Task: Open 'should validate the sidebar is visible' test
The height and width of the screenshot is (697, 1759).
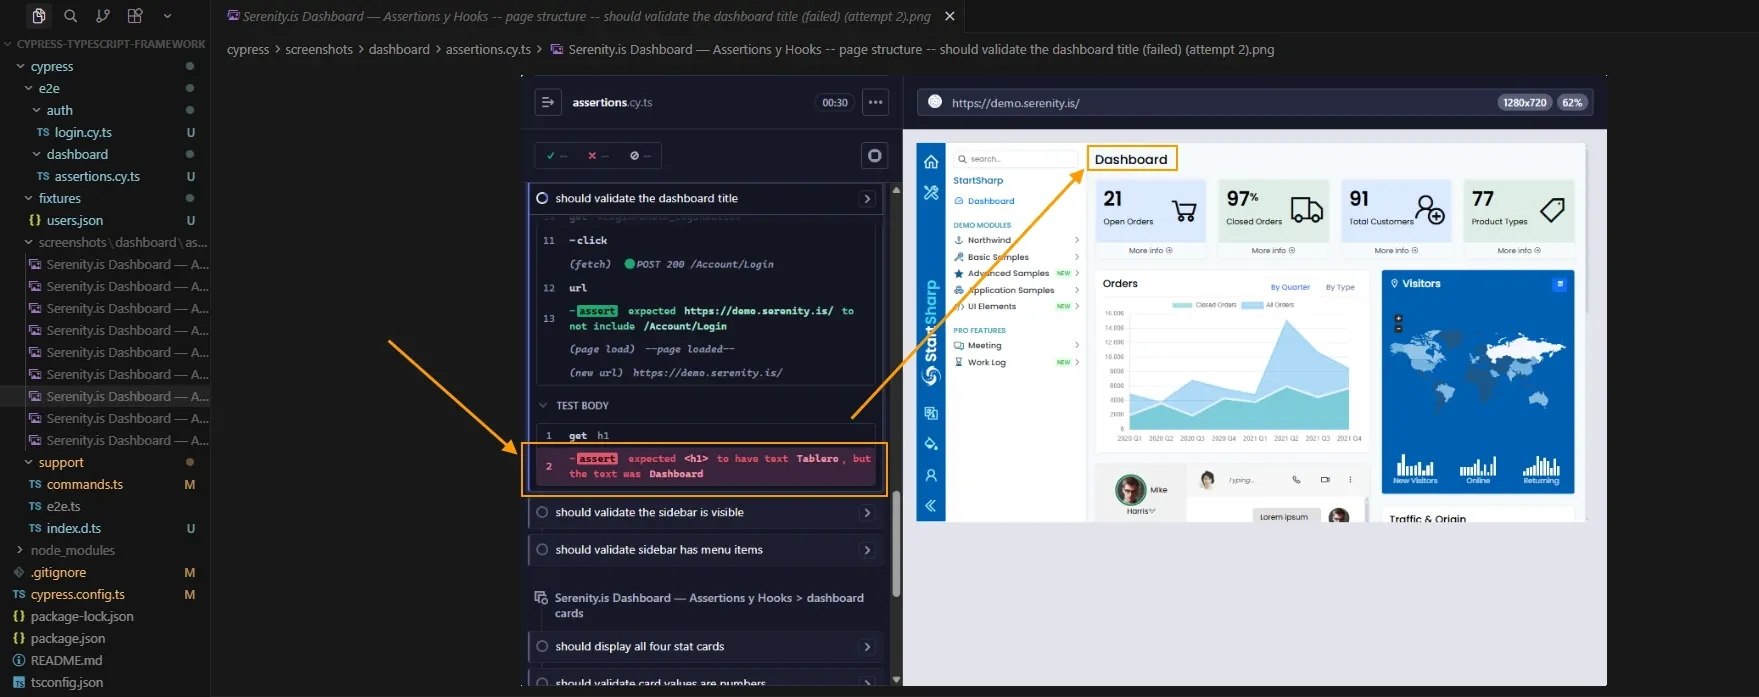Action: pyautogui.click(x=706, y=513)
